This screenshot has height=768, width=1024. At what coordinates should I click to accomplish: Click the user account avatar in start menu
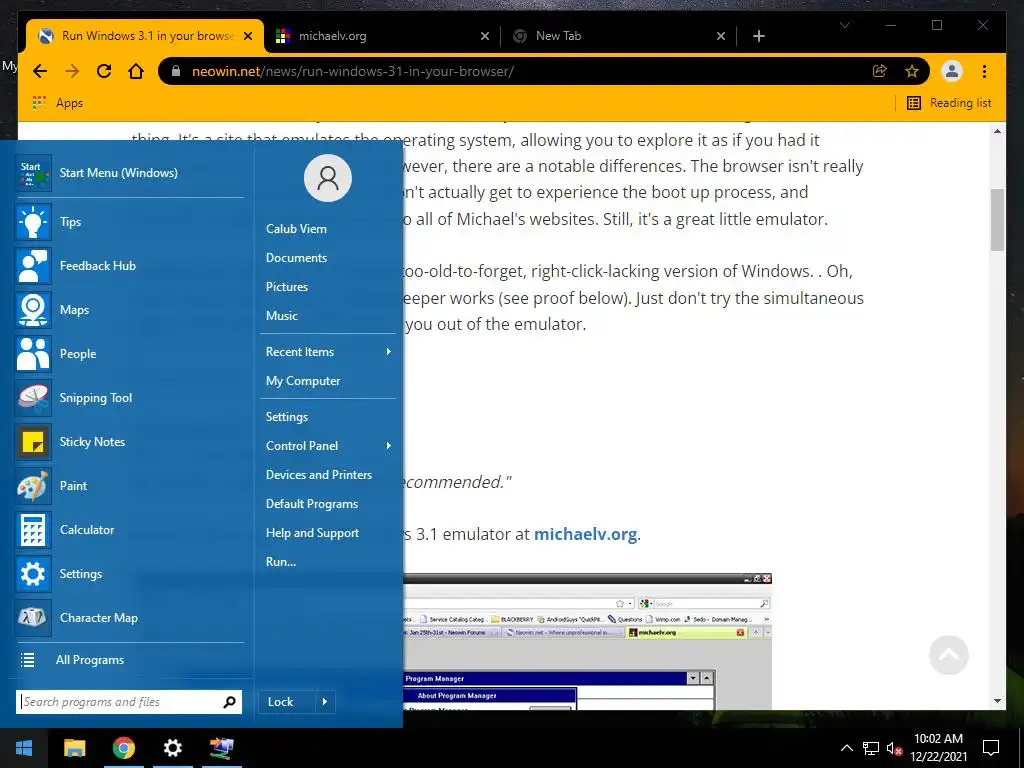[328, 178]
